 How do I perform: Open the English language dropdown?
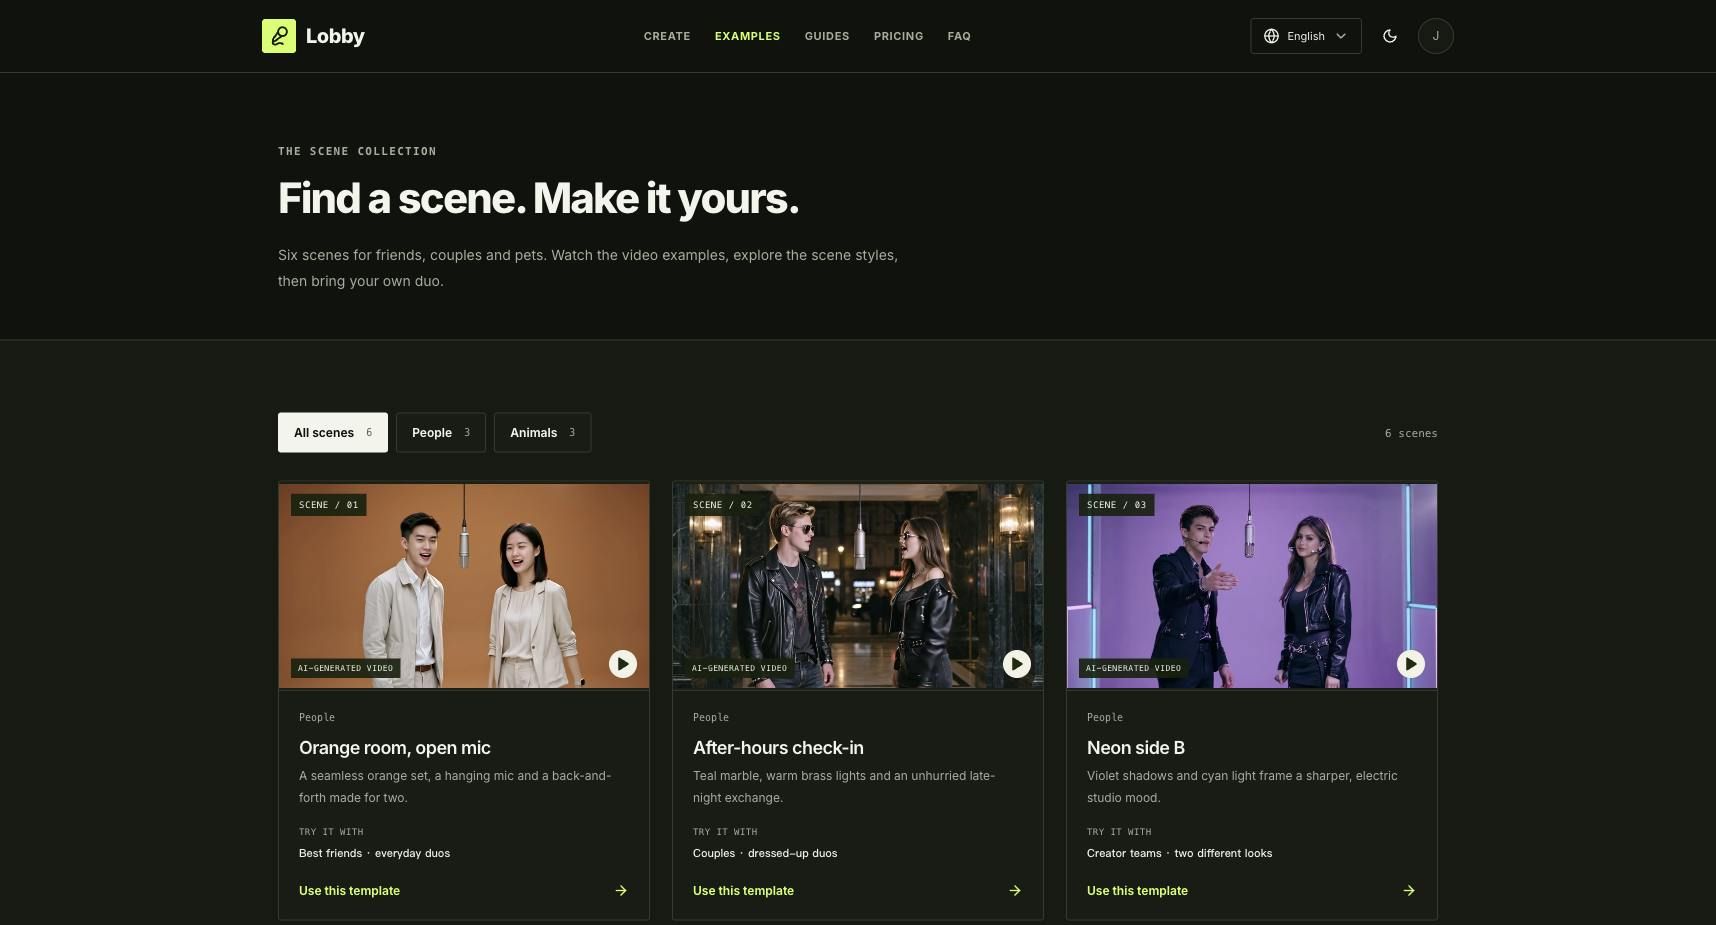pyautogui.click(x=1306, y=36)
